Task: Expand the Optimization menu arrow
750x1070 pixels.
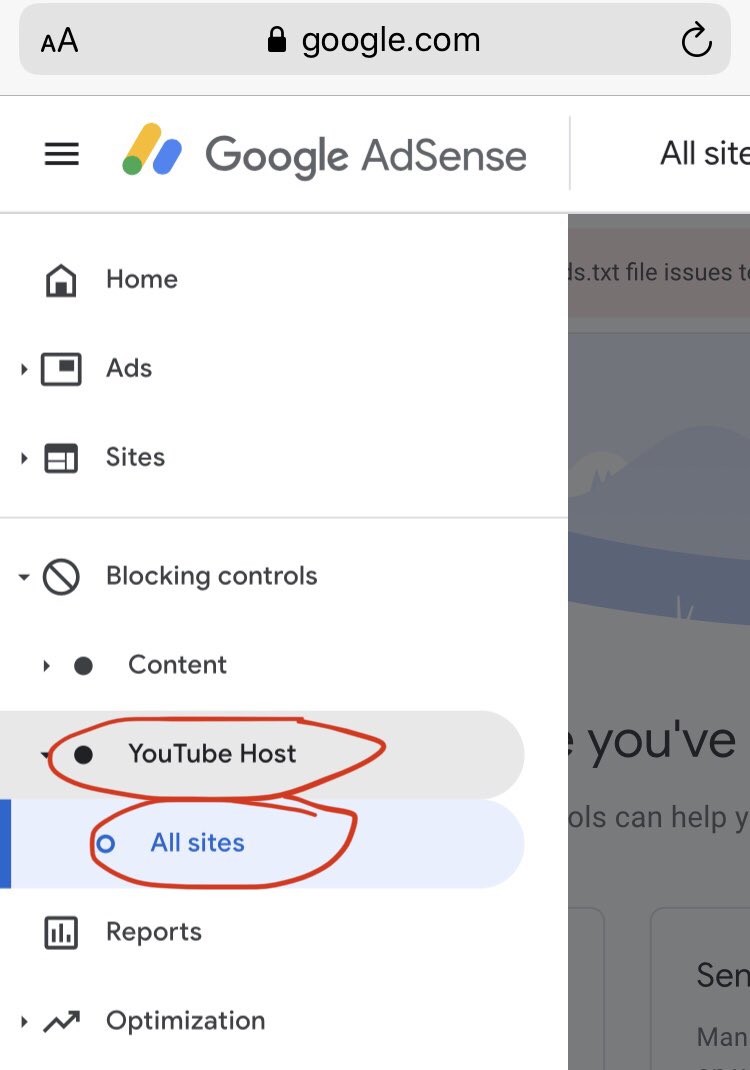Action: [24, 1022]
